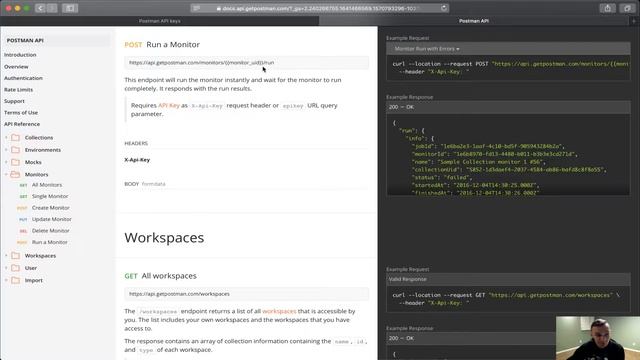This screenshot has height=360, width=640.
Task: Click the Run a Monitor heading
Action: [173, 44]
